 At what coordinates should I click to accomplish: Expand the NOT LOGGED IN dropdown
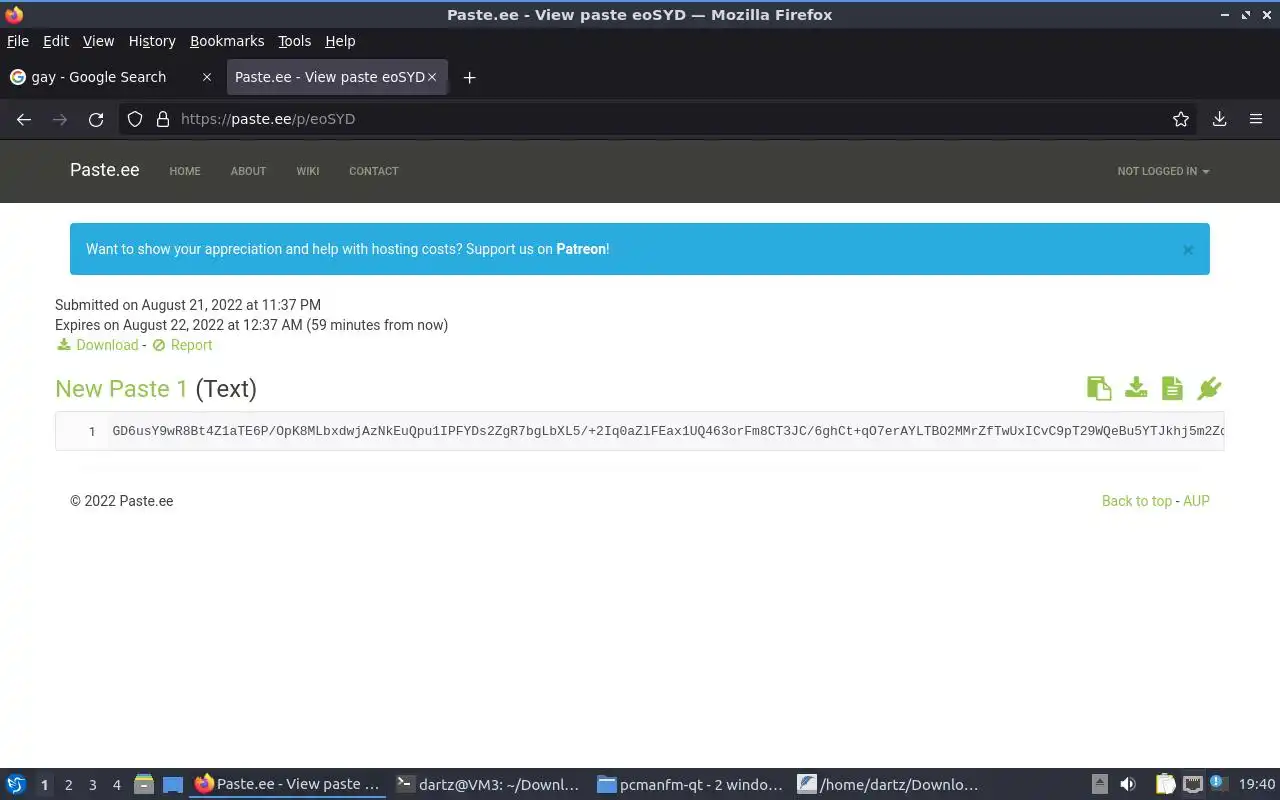click(x=1163, y=171)
